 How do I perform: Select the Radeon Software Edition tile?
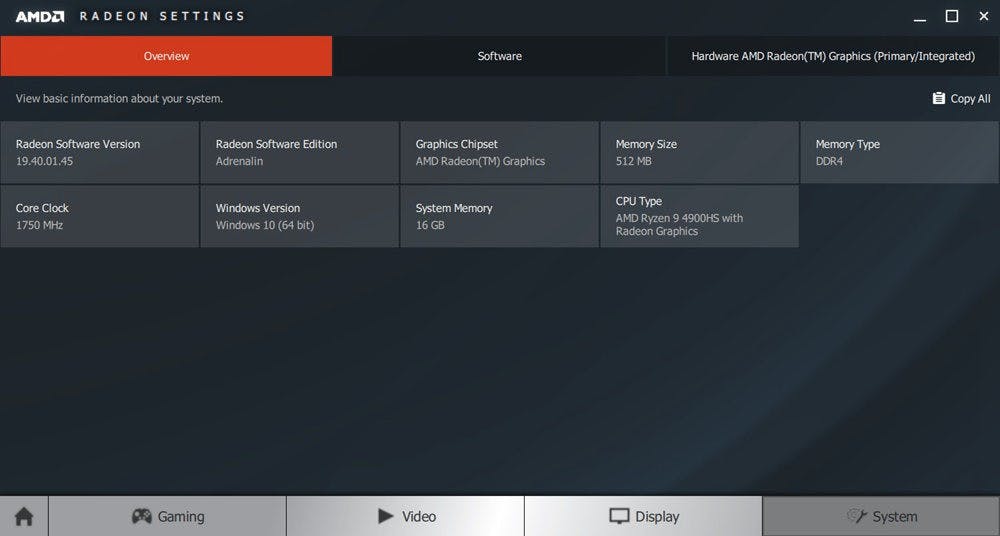pos(300,153)
